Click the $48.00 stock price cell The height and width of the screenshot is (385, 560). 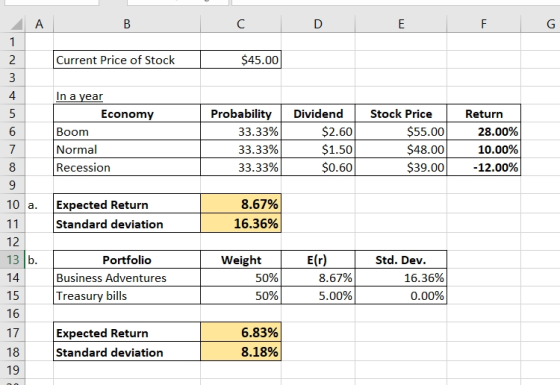(x=401, y=149)
